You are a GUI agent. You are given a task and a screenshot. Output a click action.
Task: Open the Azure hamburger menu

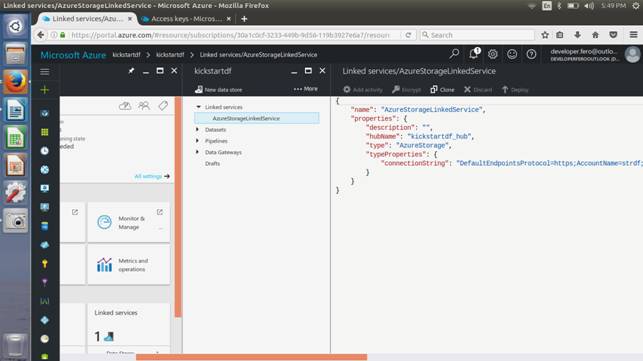click(x=45, y=72)
